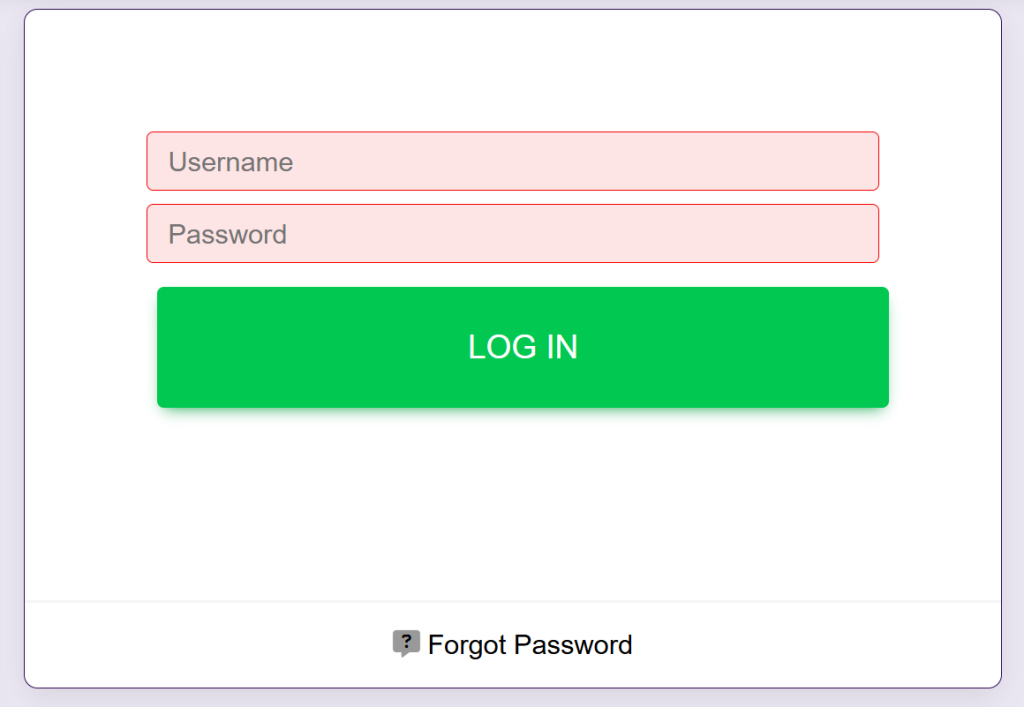This screenshot has width=1024, height=707.
Task: Select the help icon beside Forgot Password
Action: [405, 643]
